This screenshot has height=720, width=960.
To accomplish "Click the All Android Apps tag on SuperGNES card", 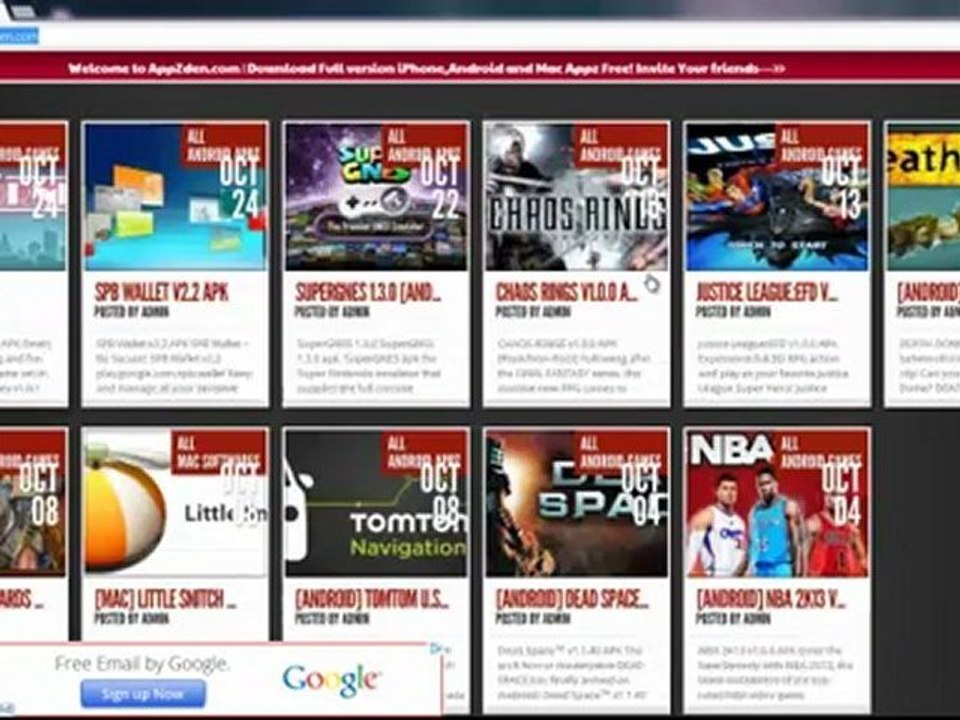I will coord(423,145).
